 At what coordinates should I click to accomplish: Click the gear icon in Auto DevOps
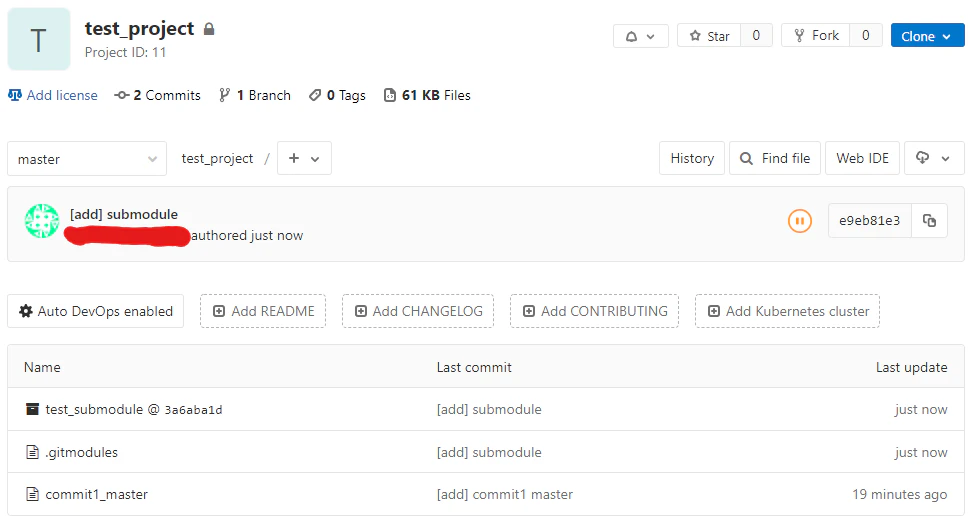click(x=26, y=311)
